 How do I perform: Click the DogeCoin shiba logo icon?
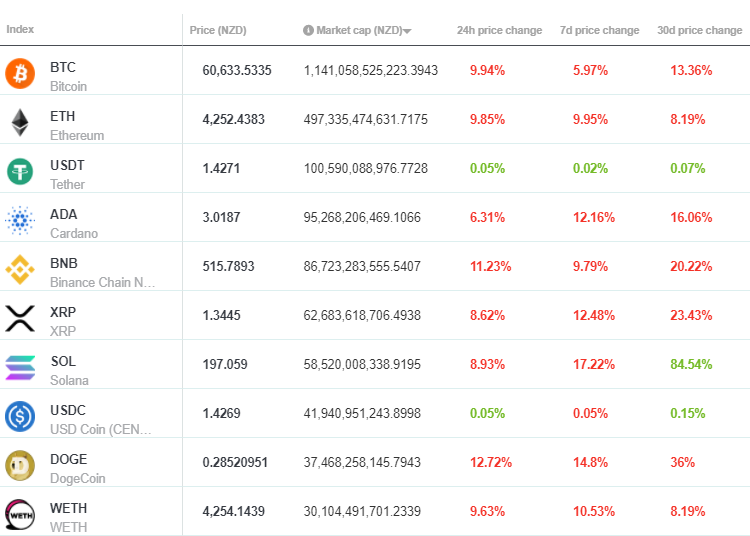(x=20, y=466)
